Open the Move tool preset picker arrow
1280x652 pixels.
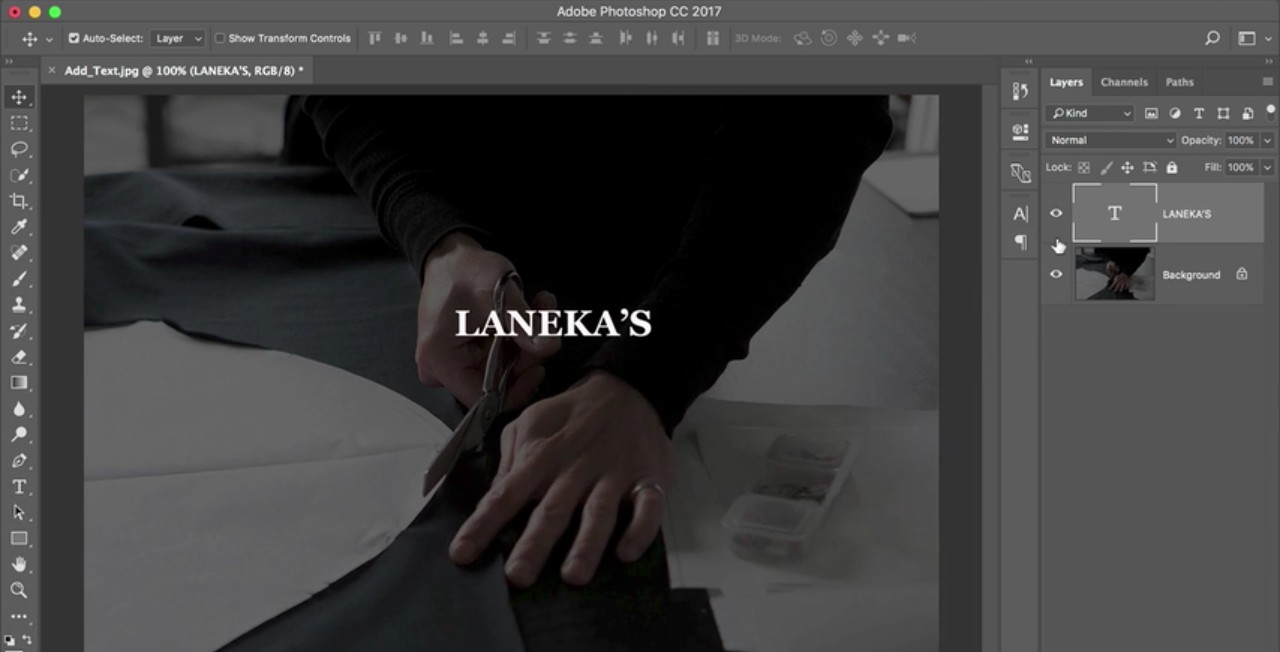(x=50, y=39)
